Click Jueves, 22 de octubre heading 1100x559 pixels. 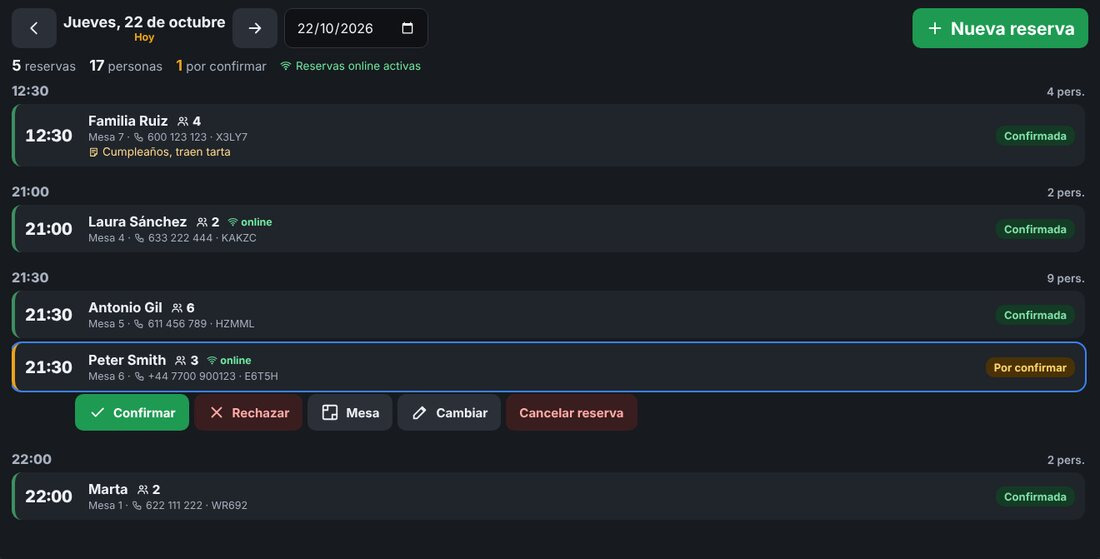coord(144,22)
